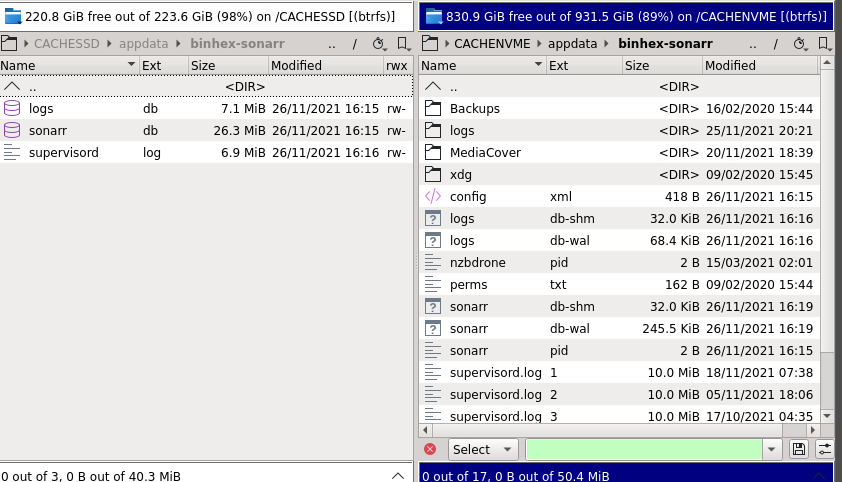This screenshot has width=842, height=482.
Task: Open the filter text history dropdown arrow
Action: [772, 449]
